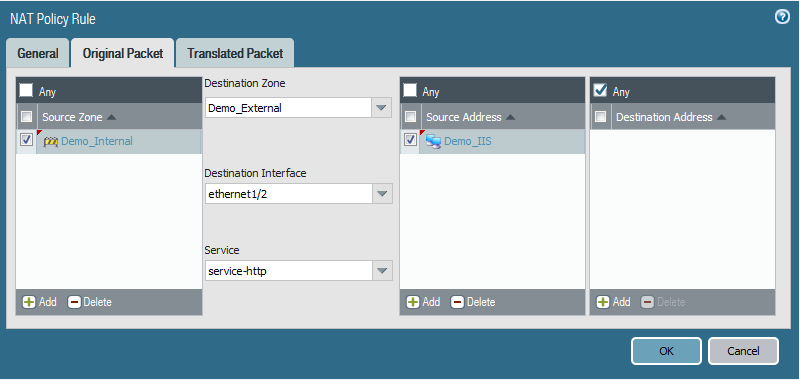The image size is (800, 380).
Task: Click the Destination Zone label
Action: pos(245,84)
